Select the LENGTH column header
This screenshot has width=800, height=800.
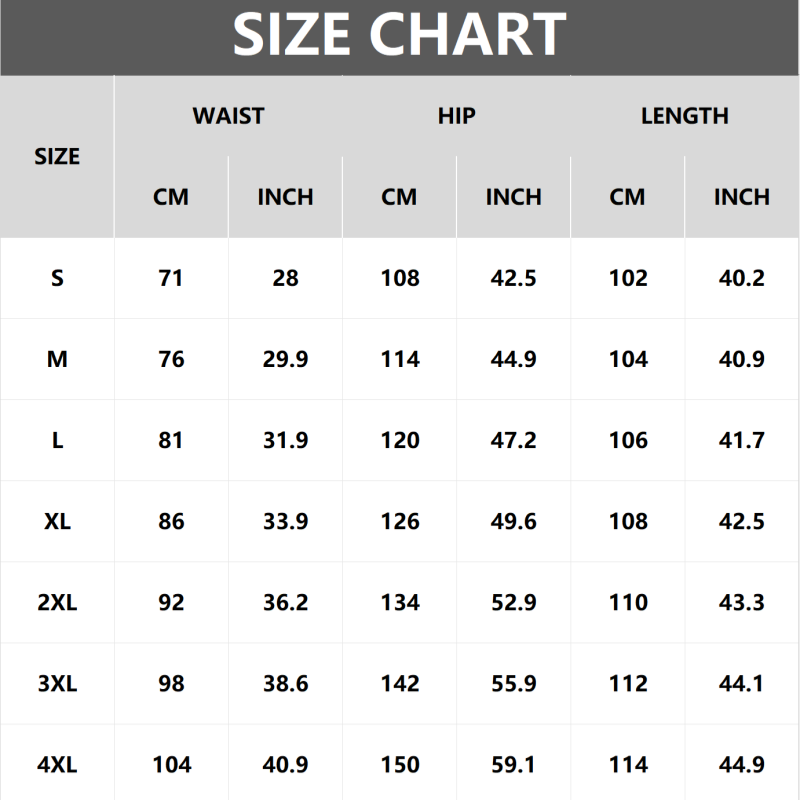point(684,116)
